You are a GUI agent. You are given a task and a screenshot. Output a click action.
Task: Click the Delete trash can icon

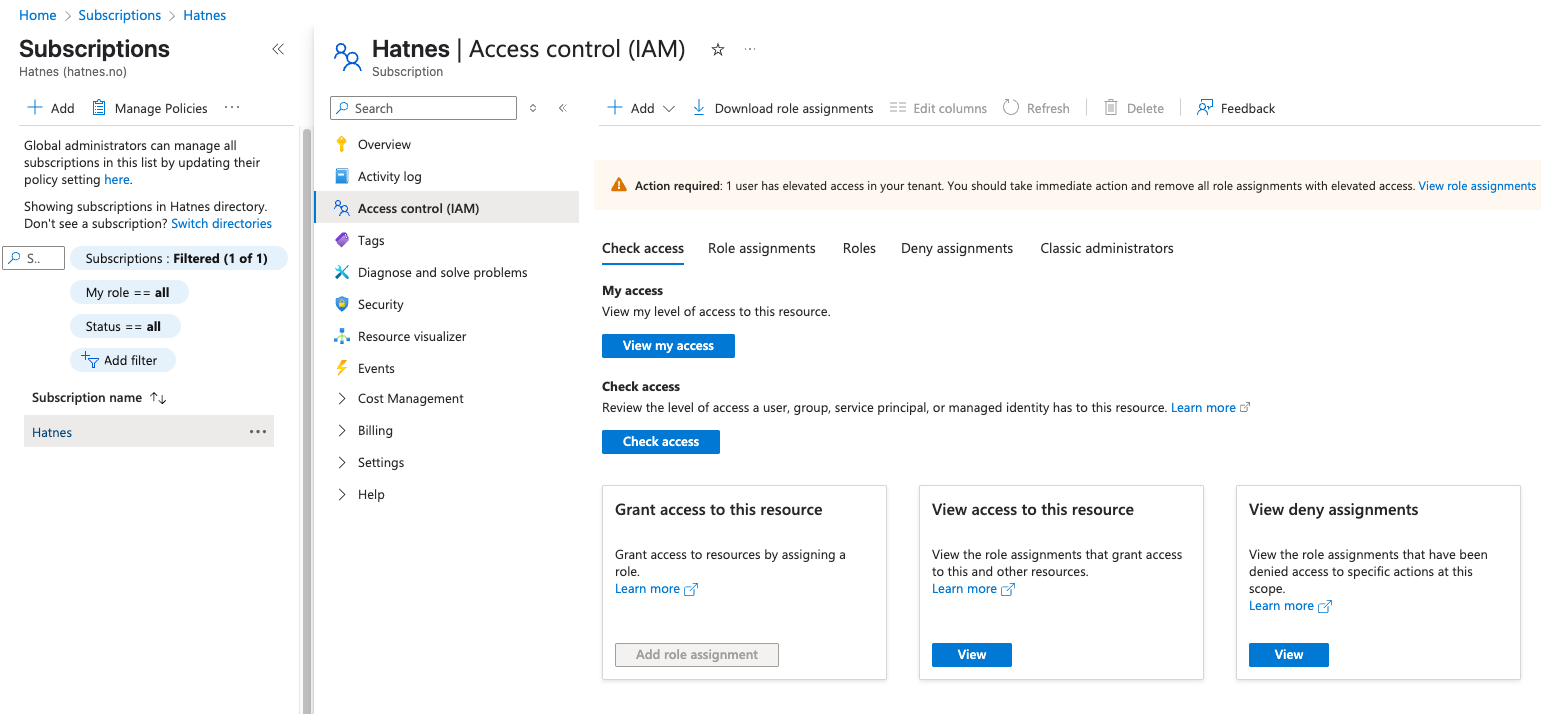(1111, 108)
